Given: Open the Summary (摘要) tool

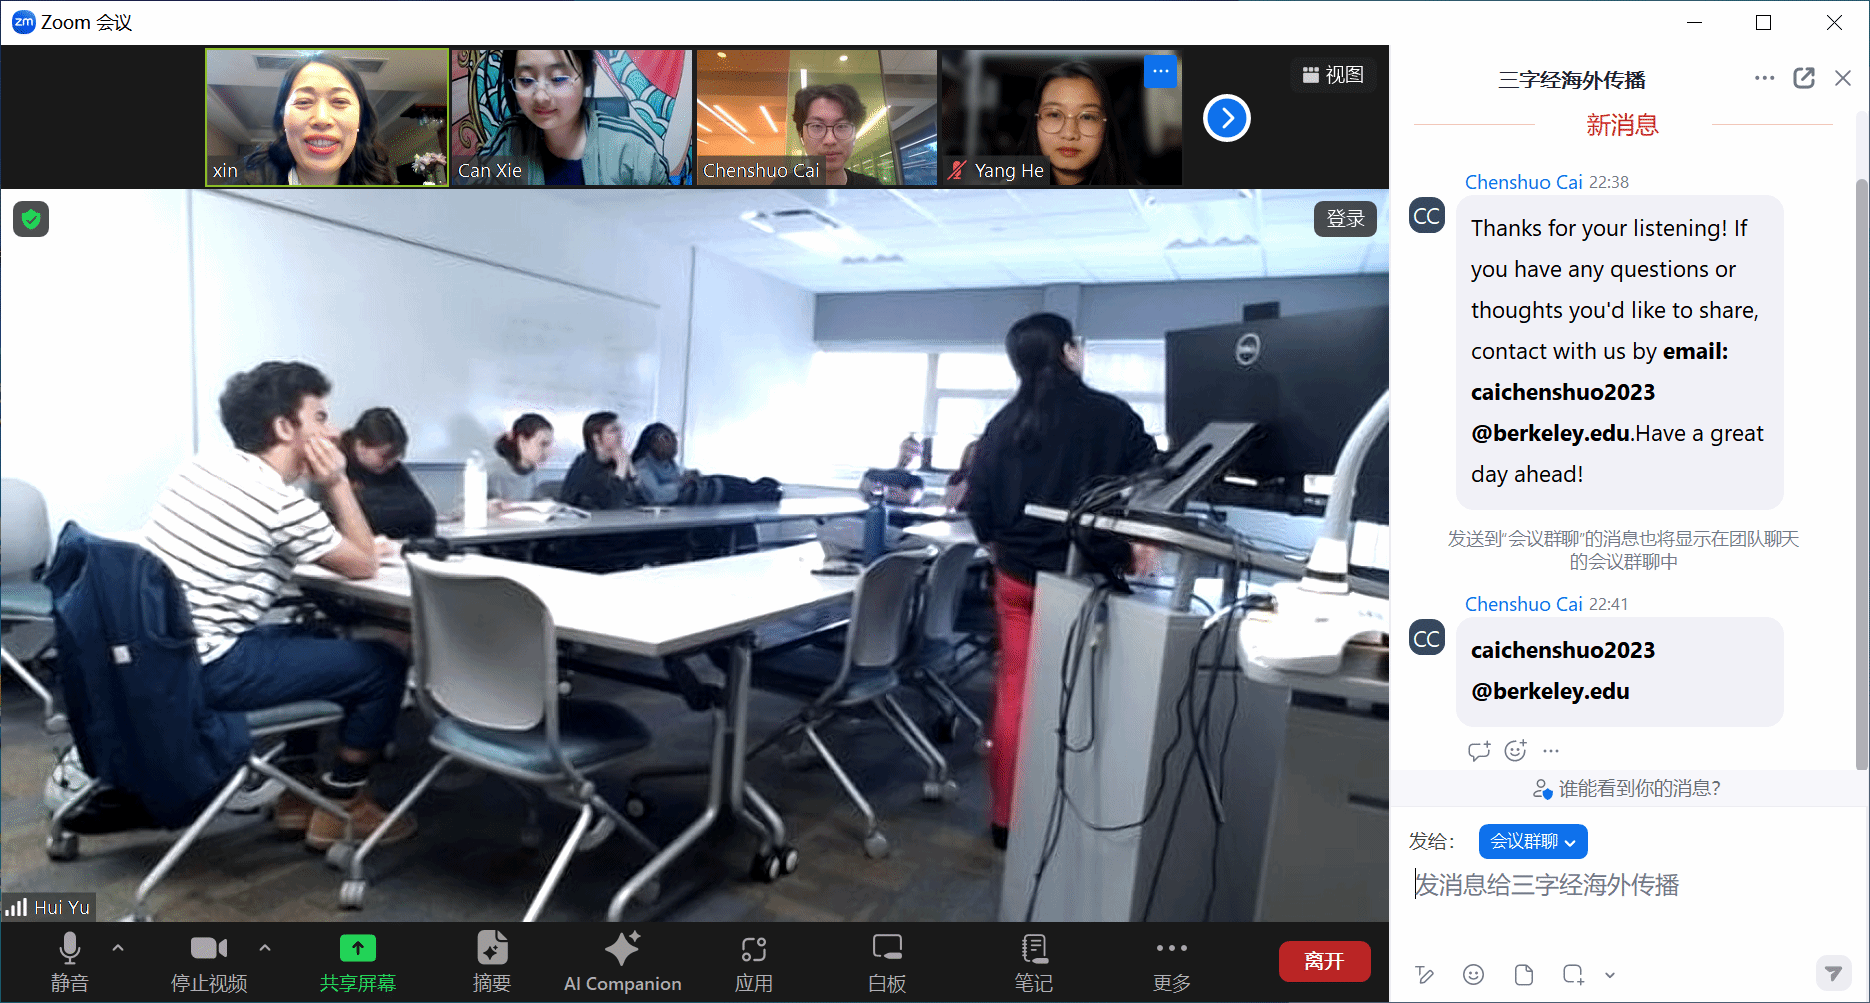Looking at the screenshot, I should click(492, 961).
